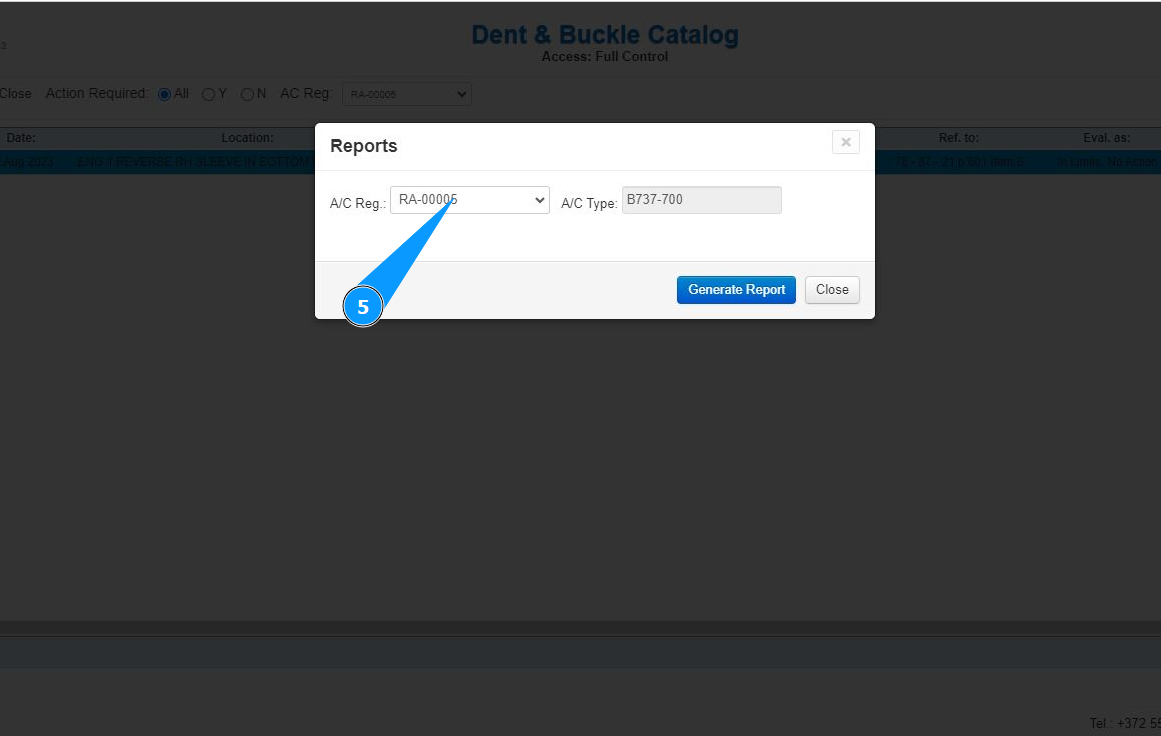Select the All radio for Action Required

coord(164,94)
